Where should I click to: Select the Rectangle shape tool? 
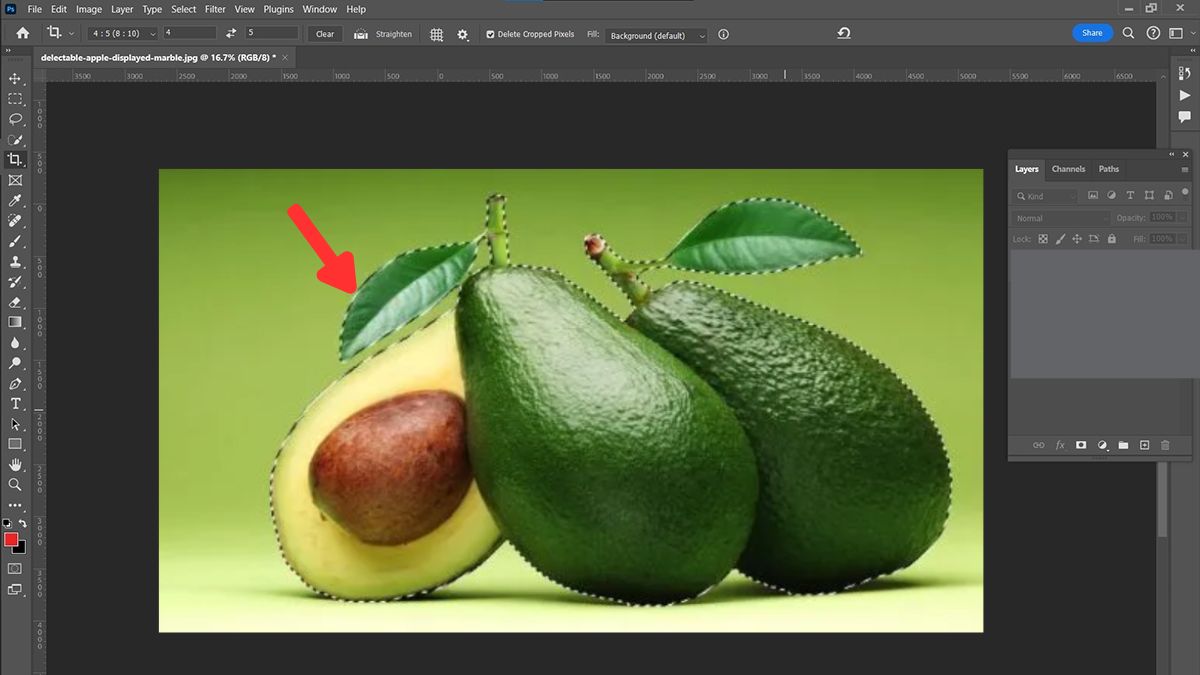[15, 444]
